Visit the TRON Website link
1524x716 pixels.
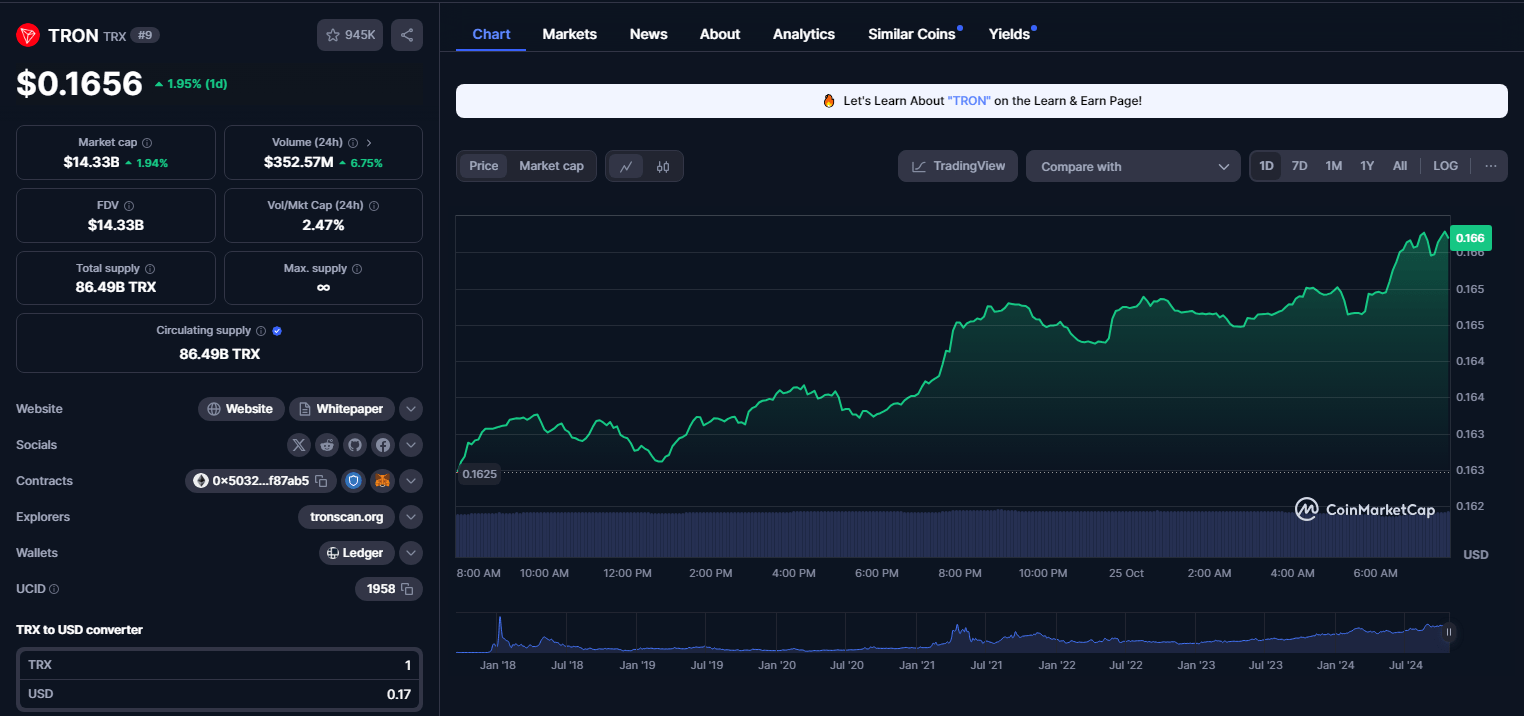pos(240,409)
